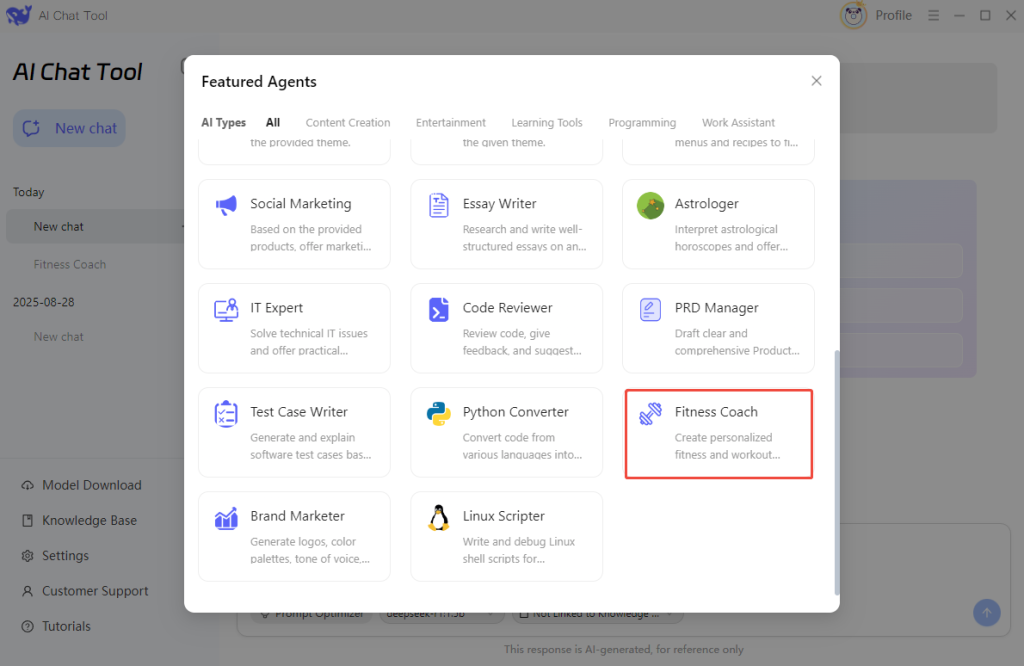1024x666 pixels.
Task: Click the Python Converter logo icon
Action: pyautogui.click(x=438, y=413)
